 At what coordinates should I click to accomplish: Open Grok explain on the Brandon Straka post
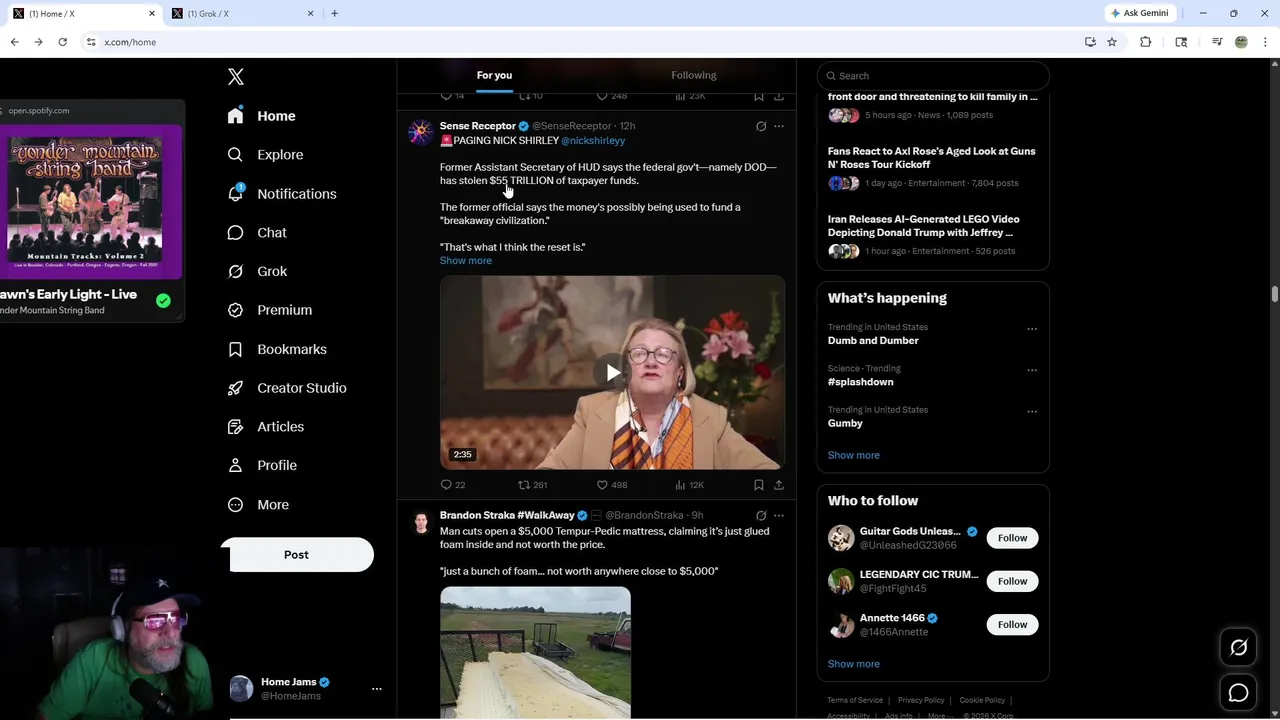pos(761,516)
